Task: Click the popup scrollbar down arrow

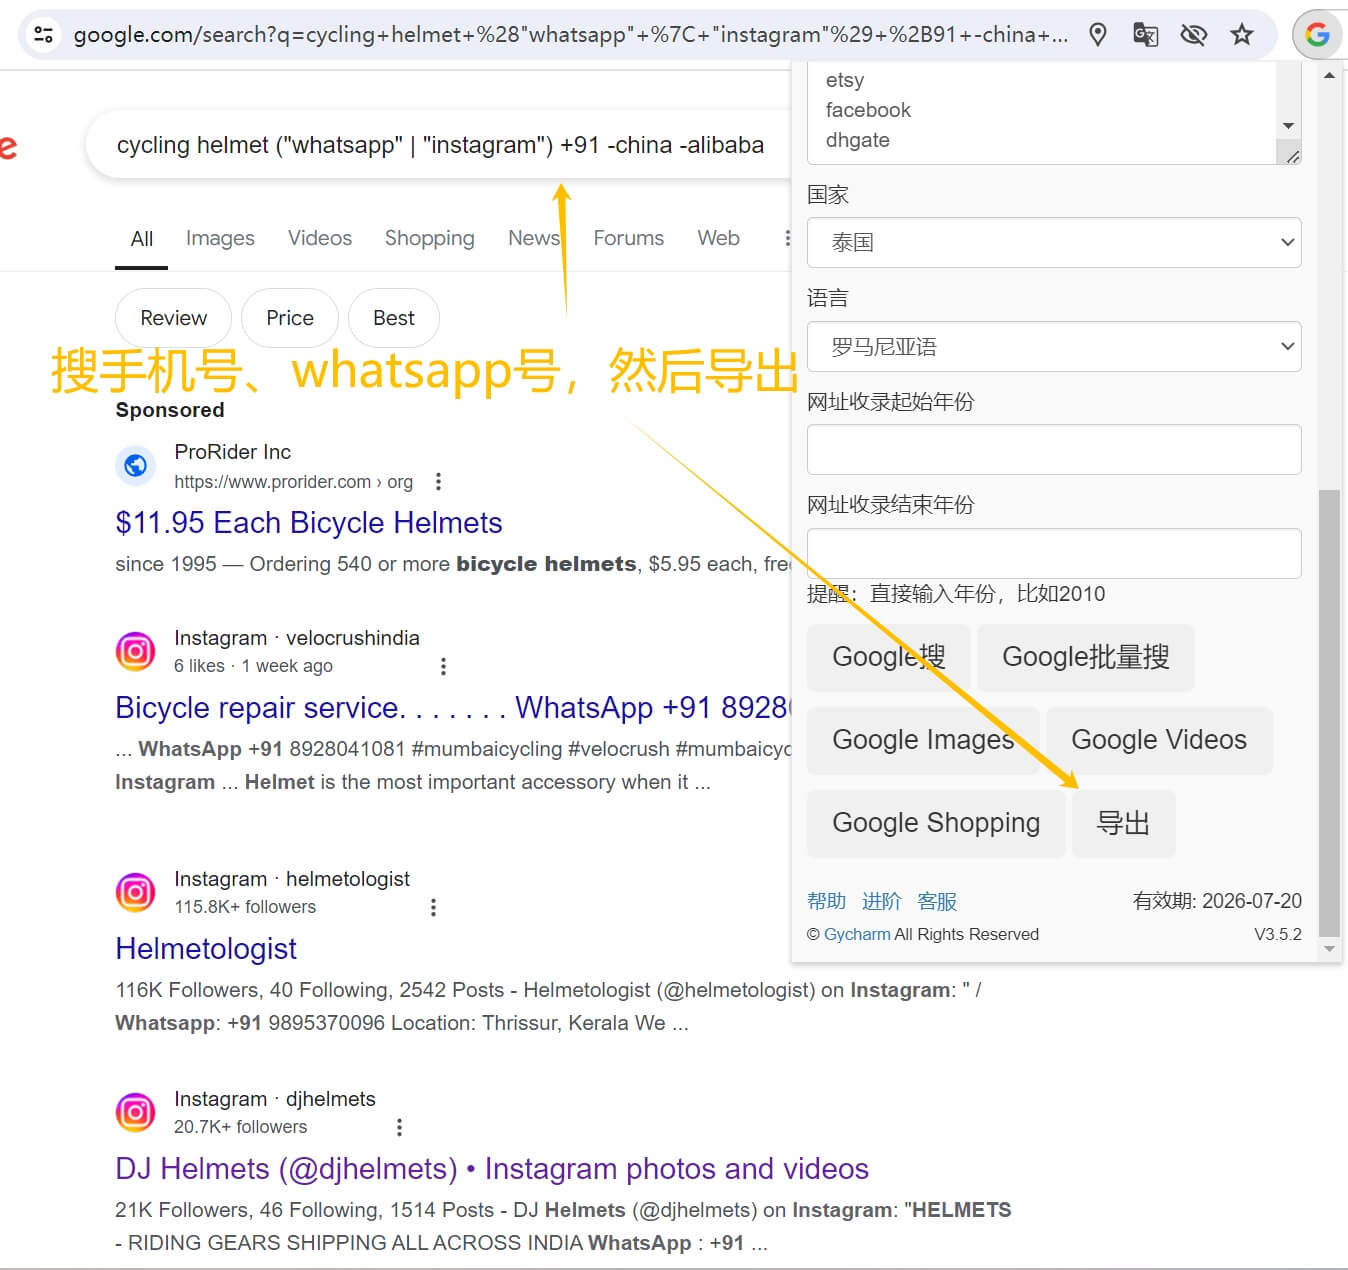Action: coord(1329,948)
